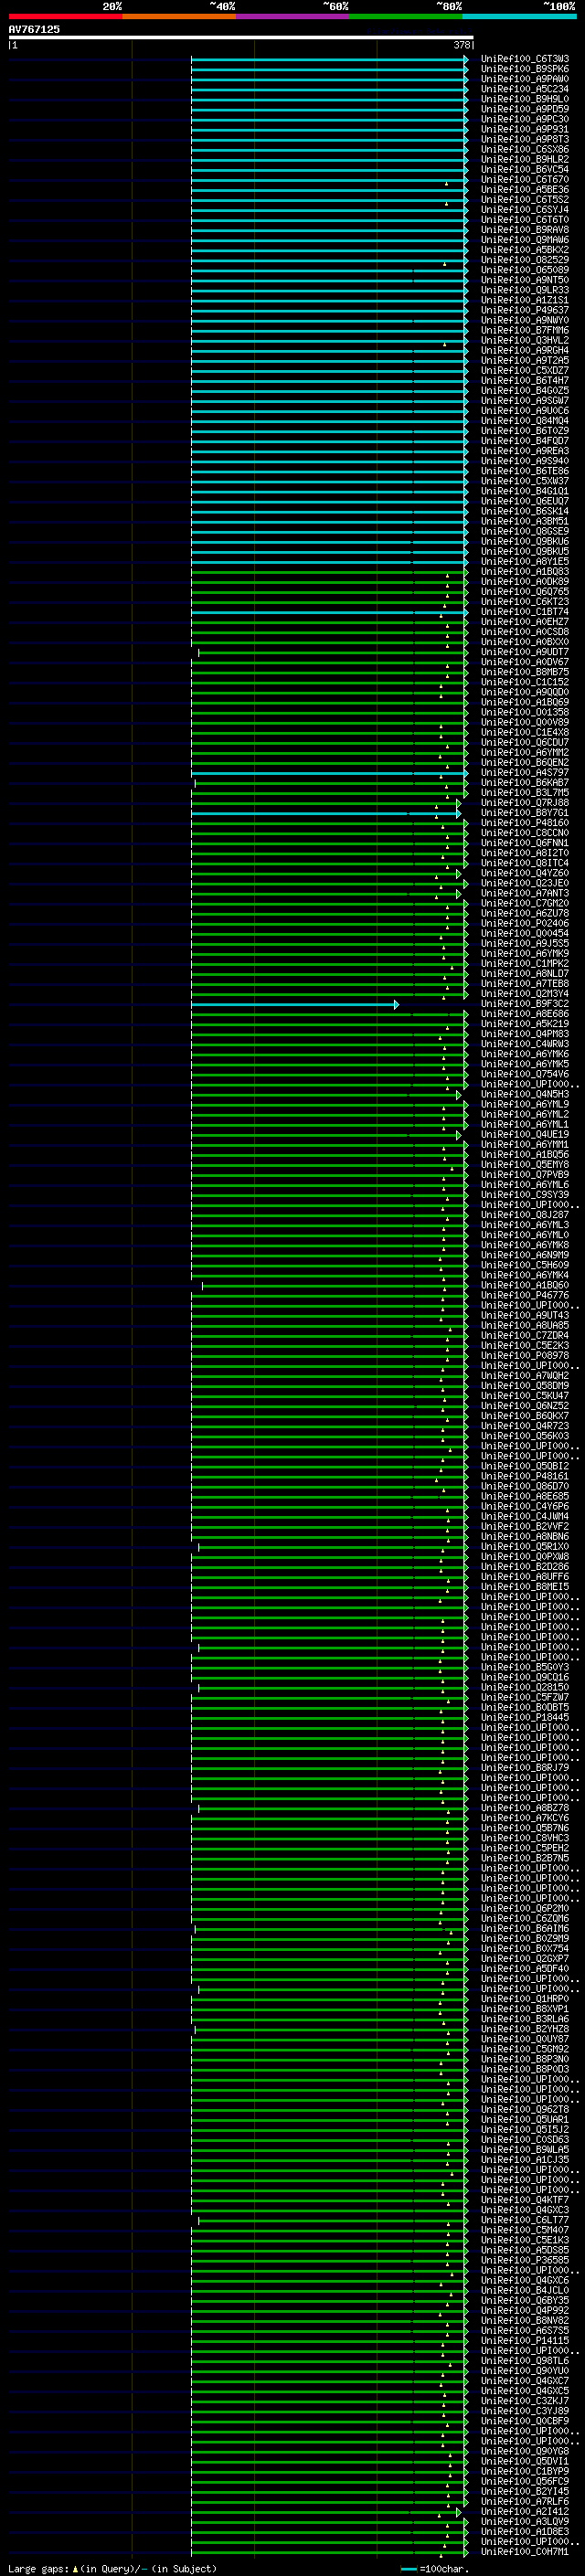Select hit label UniRef100_C3ZKJ7
Screen dimensions: 585x2576
click(x=525, y=2401)
